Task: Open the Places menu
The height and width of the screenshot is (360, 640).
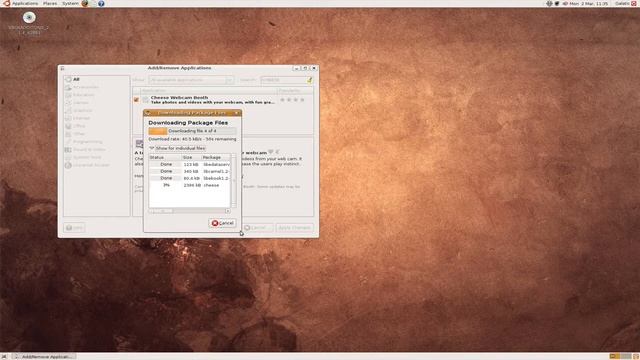Action: point(50,3)
